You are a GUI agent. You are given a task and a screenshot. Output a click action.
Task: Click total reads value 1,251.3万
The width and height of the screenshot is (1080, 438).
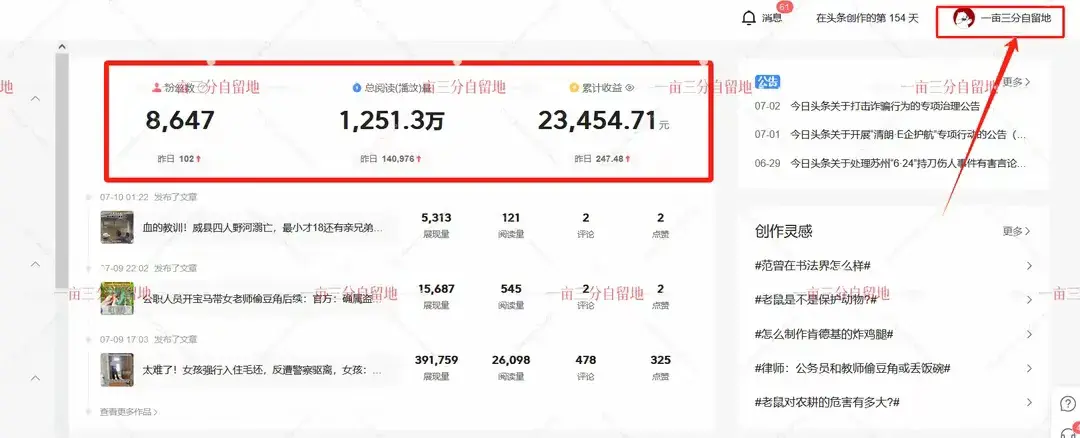click(391, 121)
